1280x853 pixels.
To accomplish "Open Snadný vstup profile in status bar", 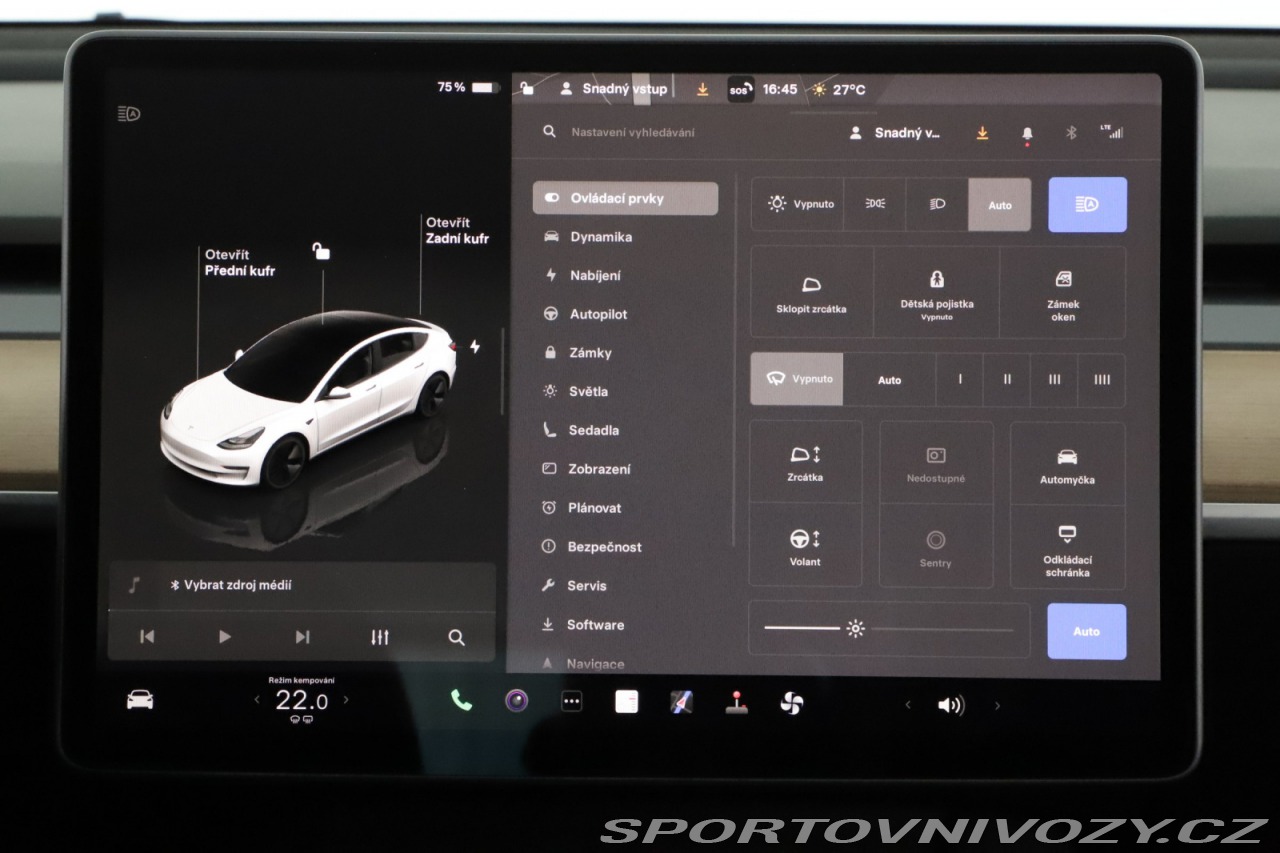I will coord(613,89).
